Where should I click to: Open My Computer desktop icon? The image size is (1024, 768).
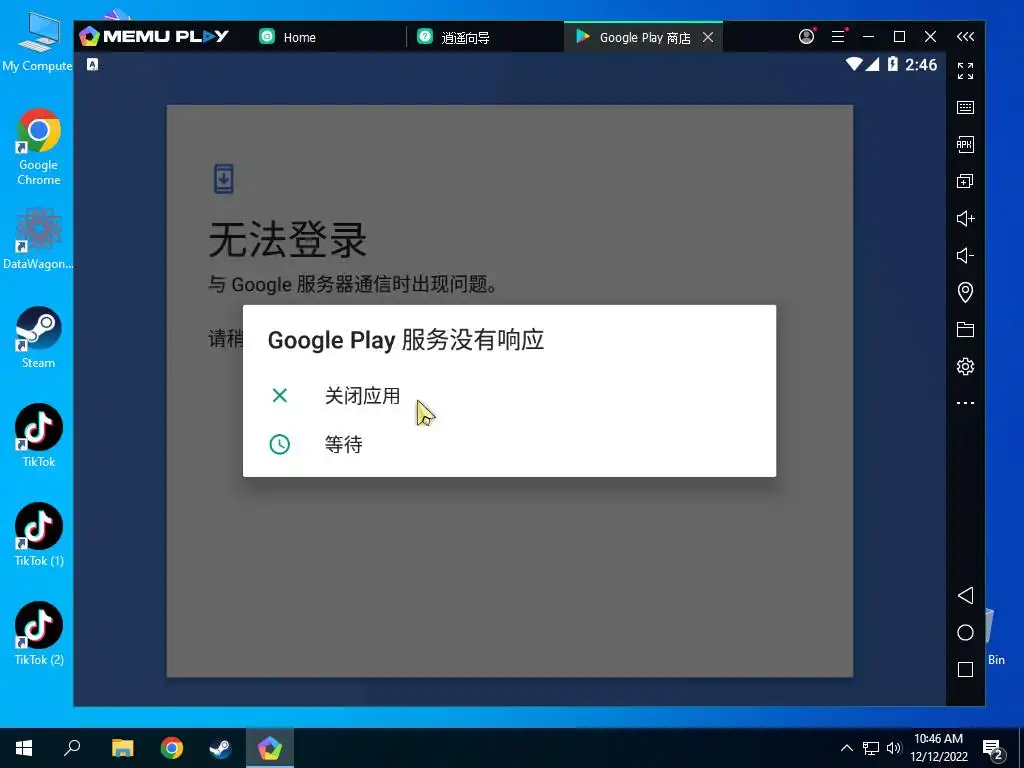pos(37,42)
